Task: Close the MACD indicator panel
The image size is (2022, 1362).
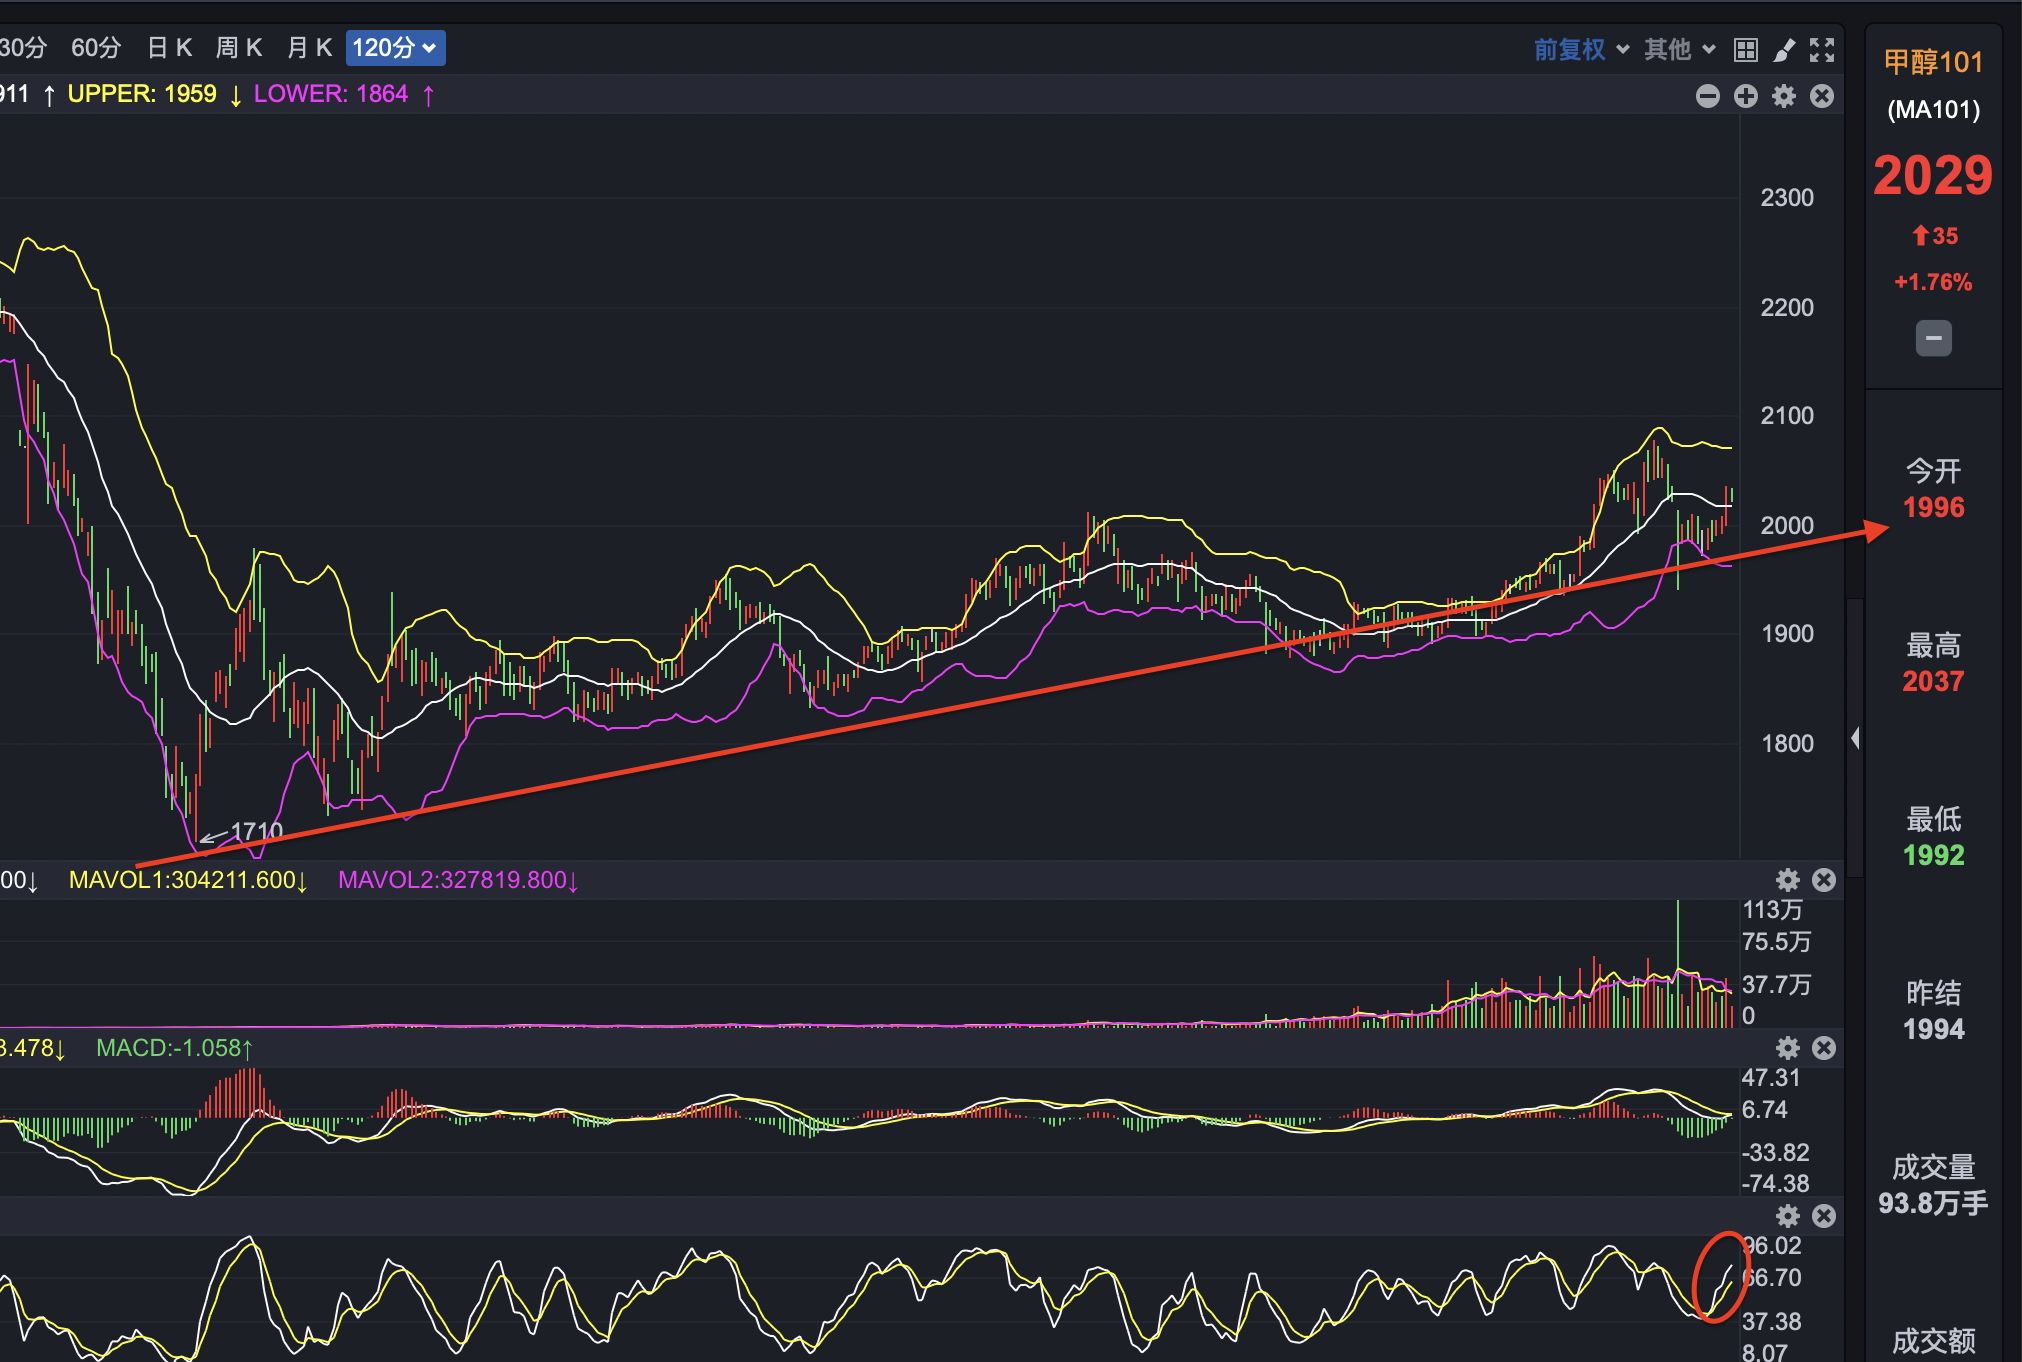Action: [x=1824, y=1048]
